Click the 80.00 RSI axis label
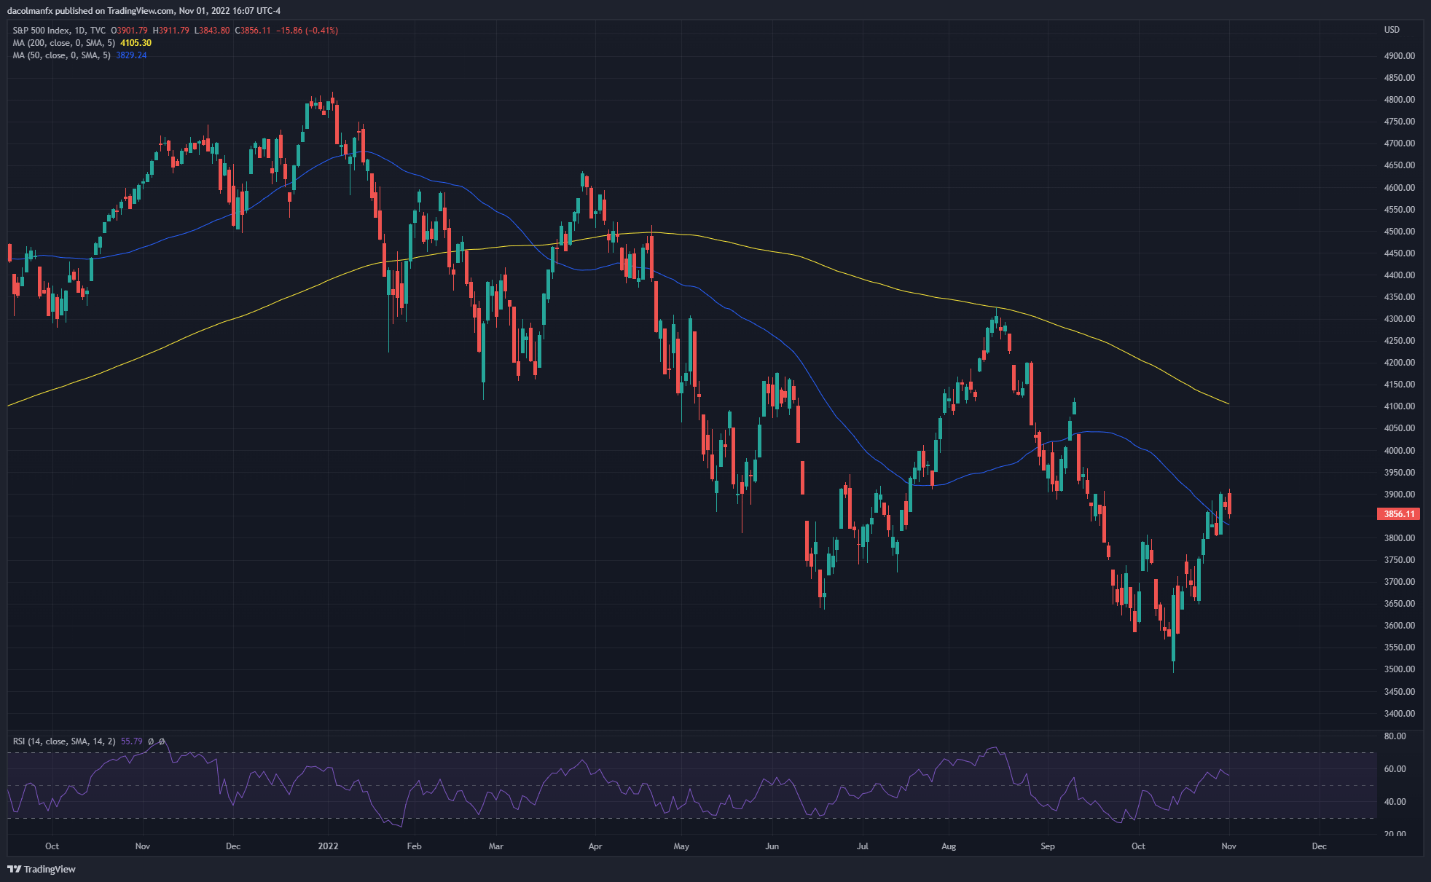Screen dimensions: 1431x882 click(x=1395, y=736)
